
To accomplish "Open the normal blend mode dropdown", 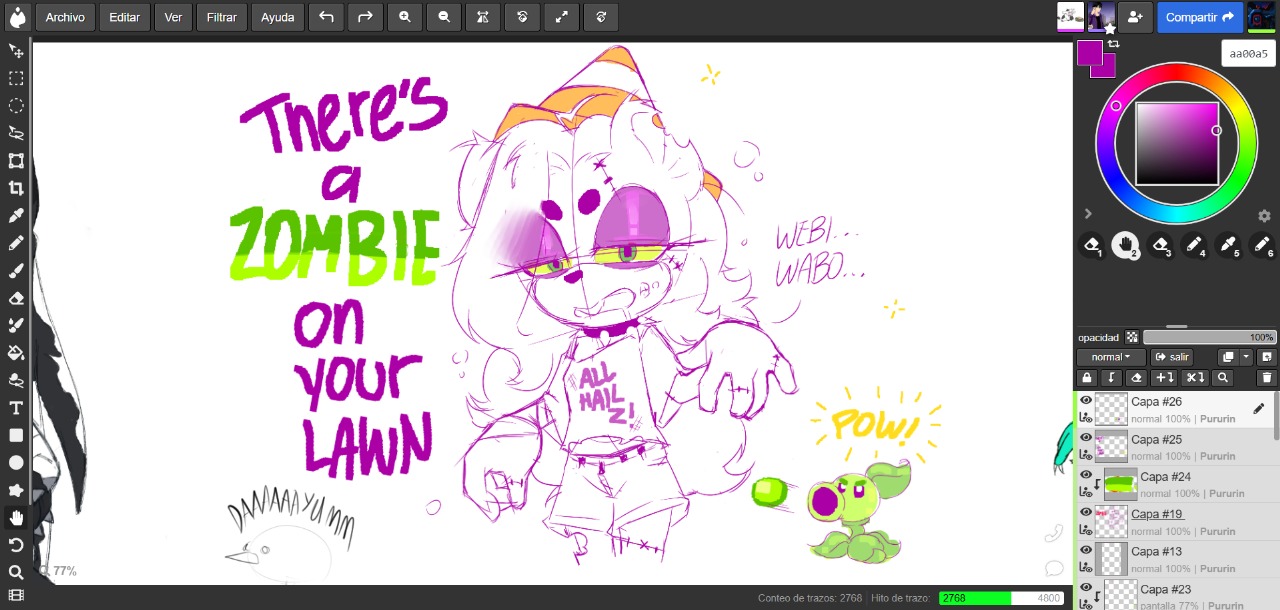I will click(1111, 357).
